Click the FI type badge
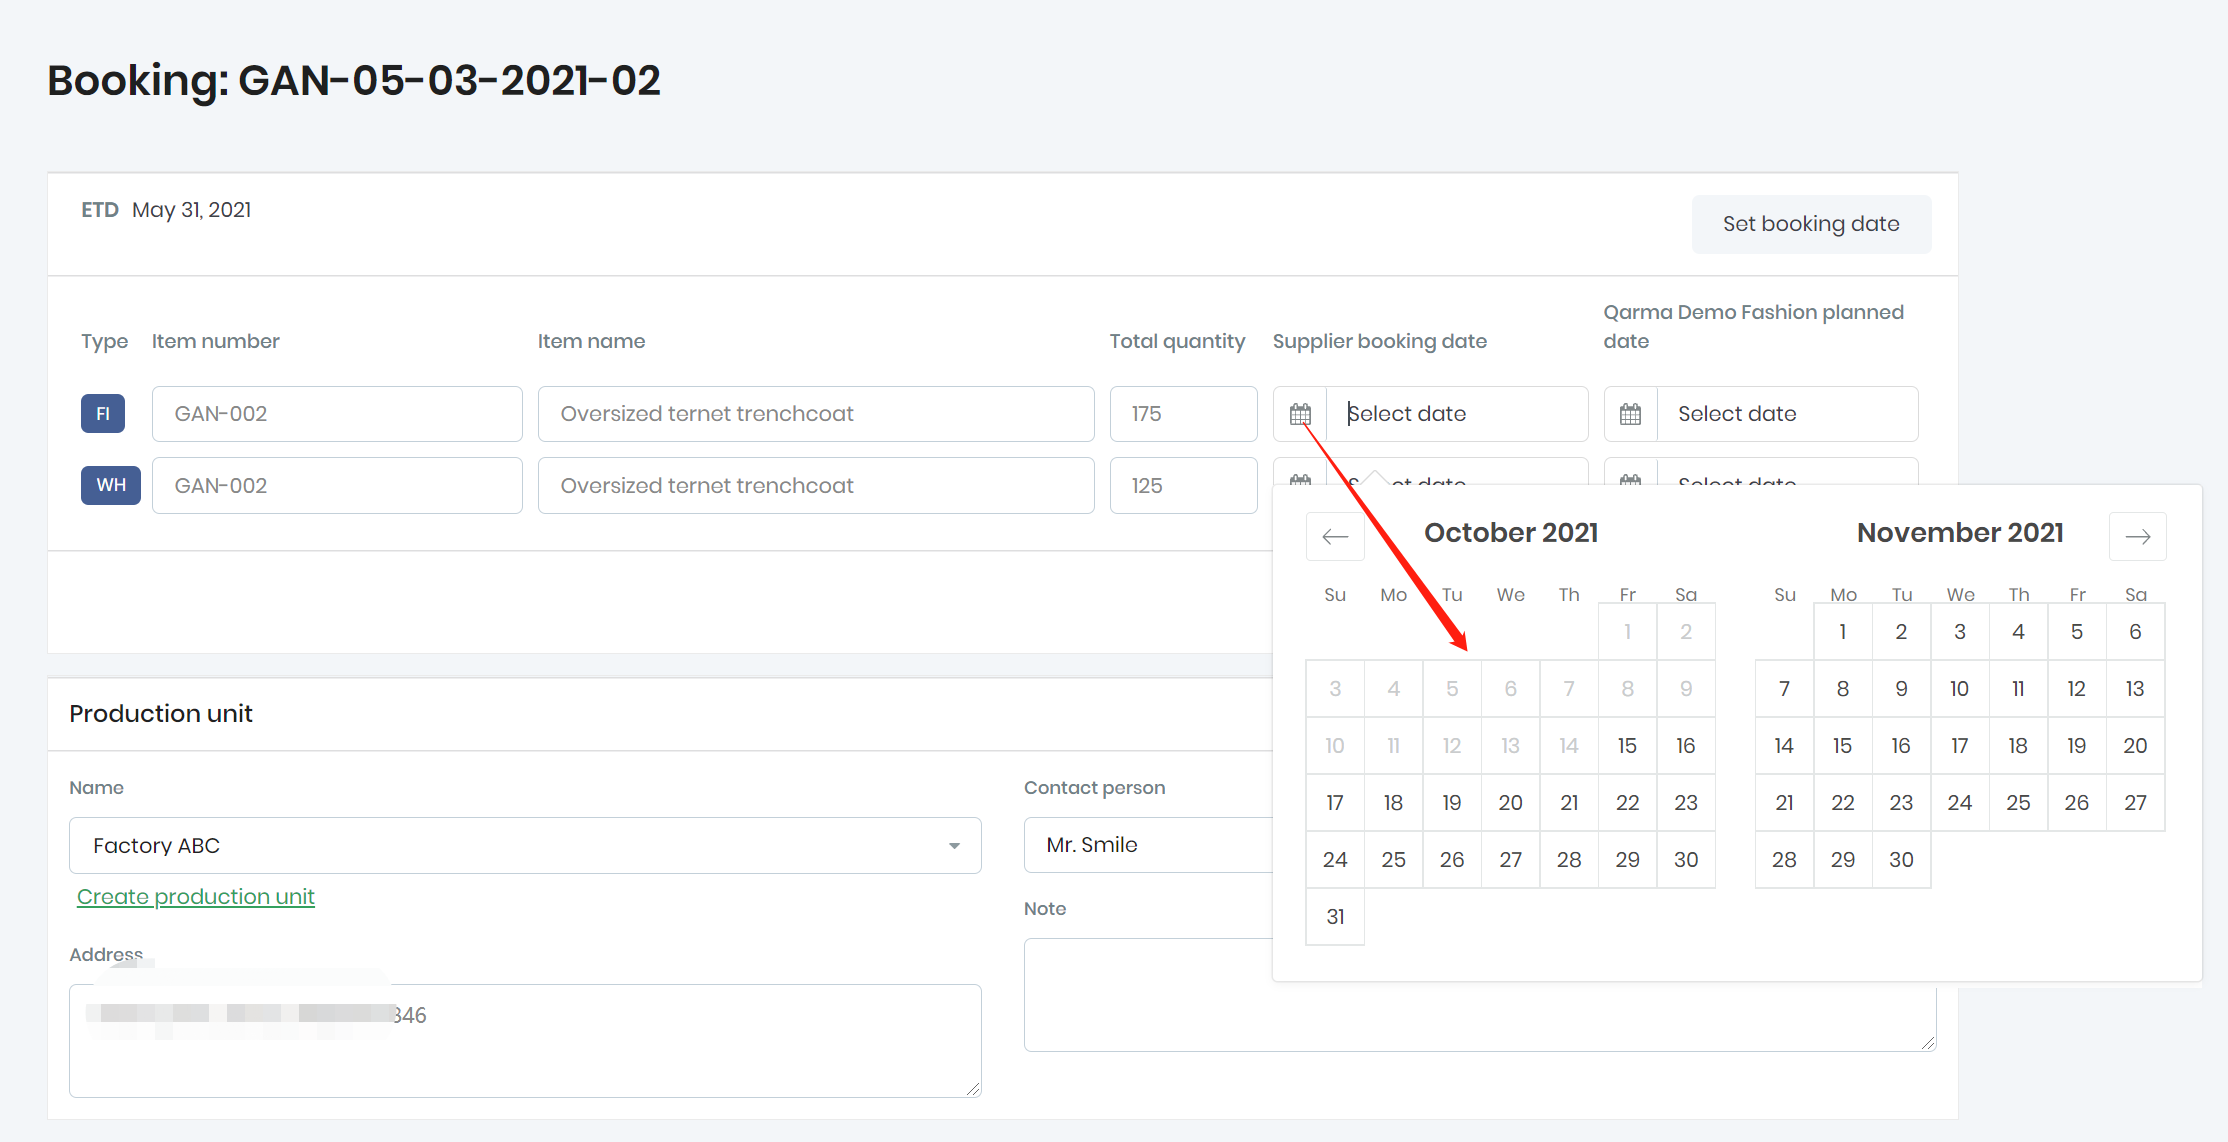 [x=103, y=414]
